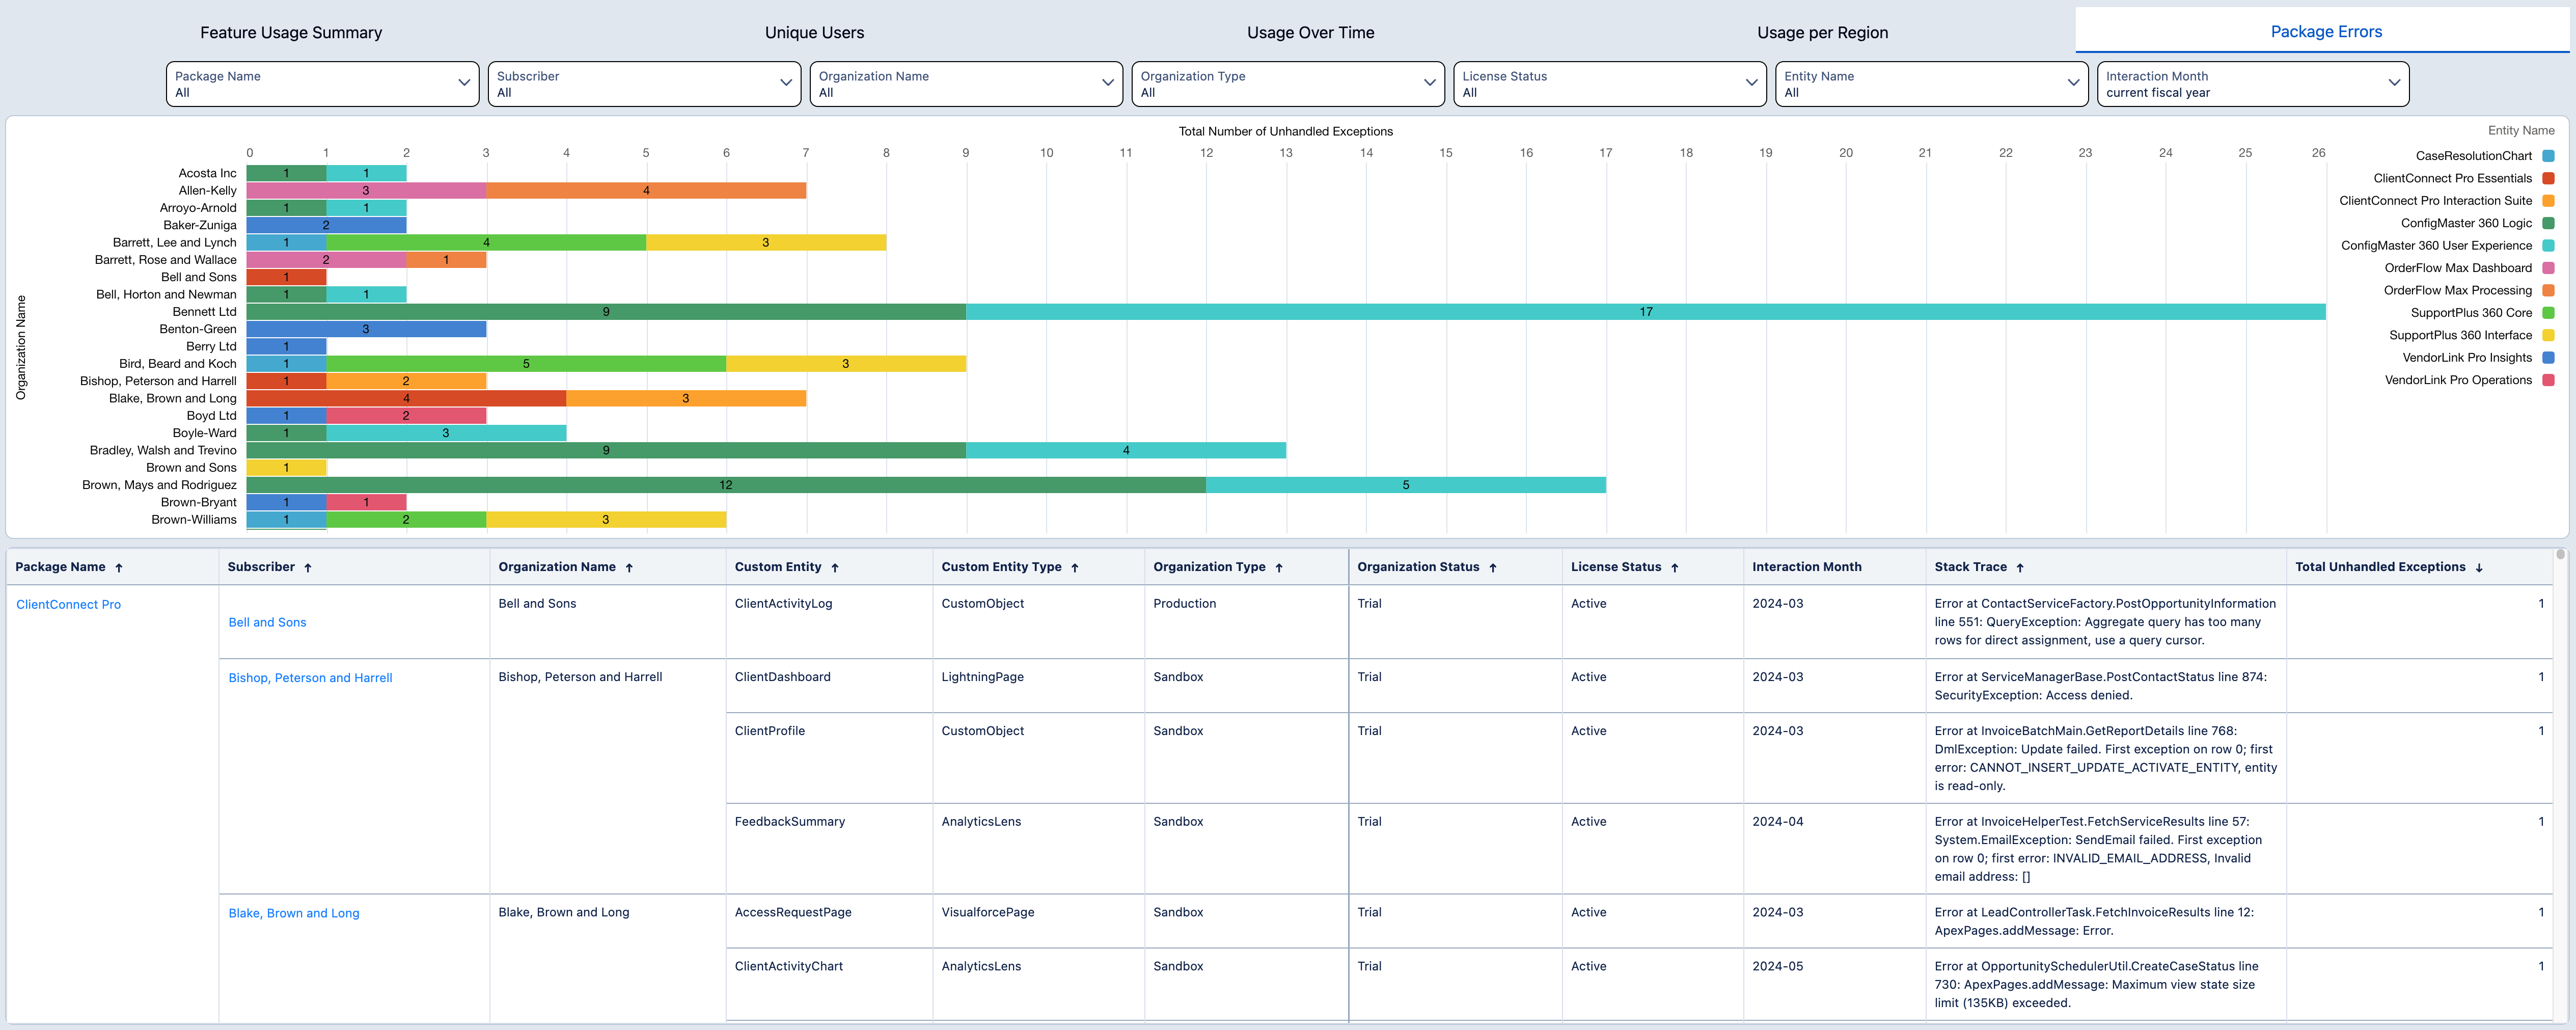Screen dimensions: 2576x1030
Task: Open the Bell and Sons subscriber link
Action: (267, 623)
